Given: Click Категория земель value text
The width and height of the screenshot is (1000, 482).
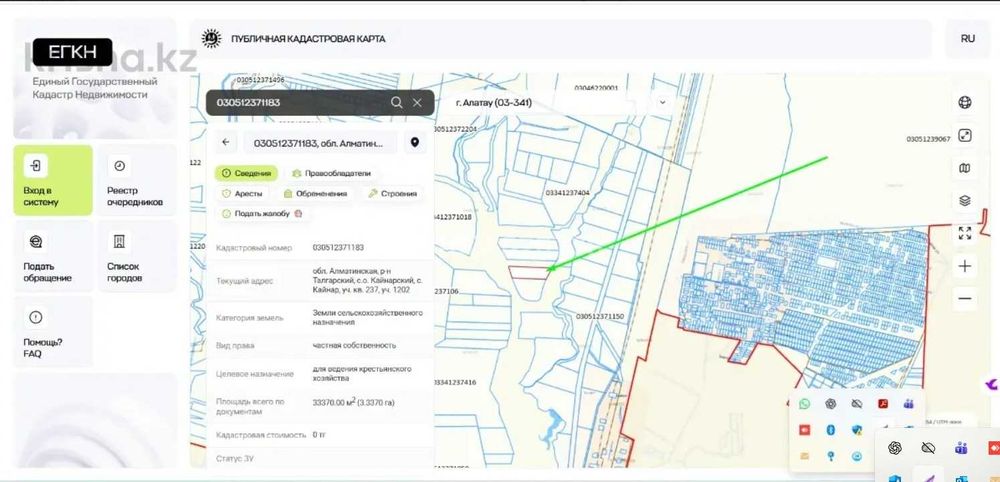Looking at the screenshot, I should tap(367, 318).
